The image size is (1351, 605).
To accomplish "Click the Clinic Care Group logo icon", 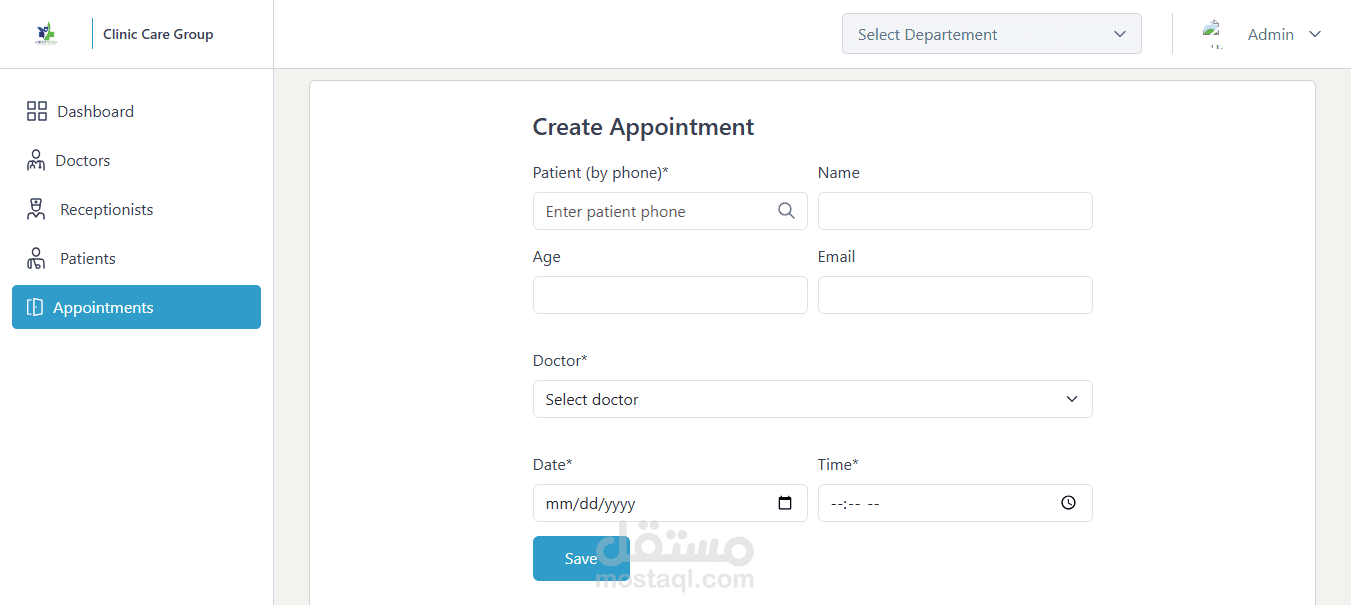I will point(46,34).
